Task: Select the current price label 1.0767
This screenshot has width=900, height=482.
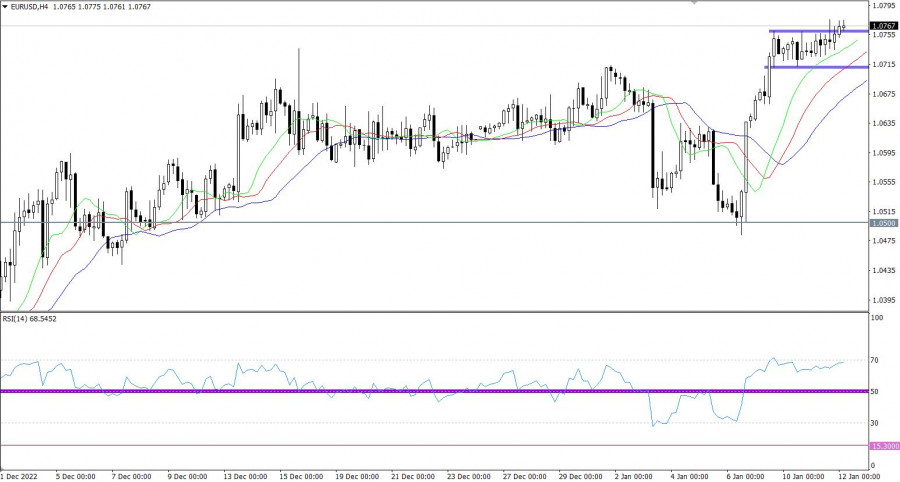Action: [883, 26]
